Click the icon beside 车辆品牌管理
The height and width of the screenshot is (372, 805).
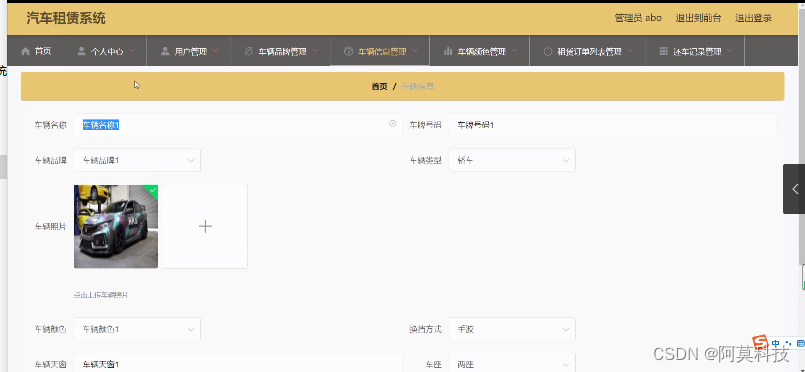pos(249,51)
